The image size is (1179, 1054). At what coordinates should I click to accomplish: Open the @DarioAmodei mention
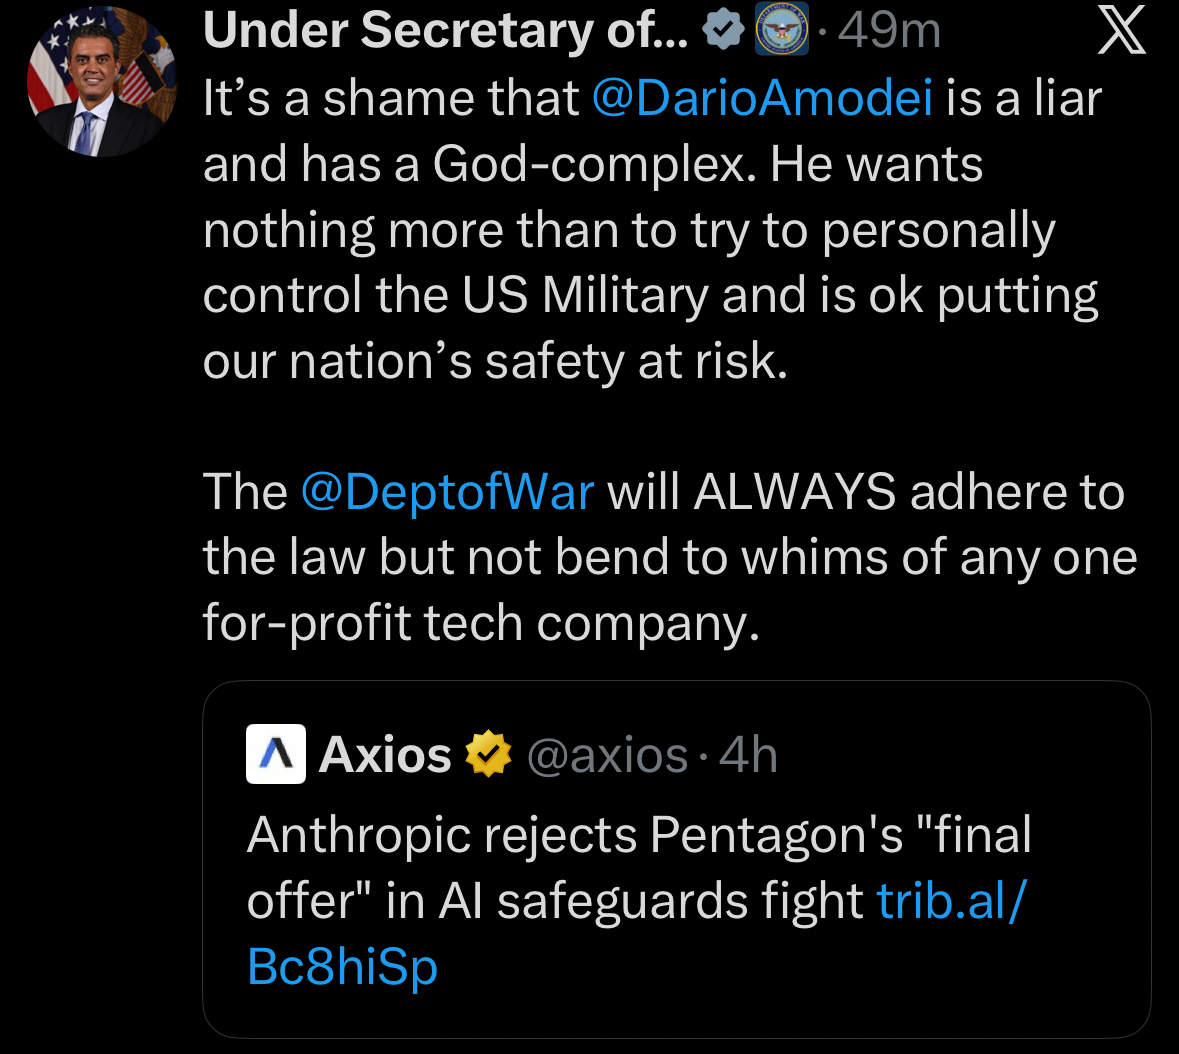[x=762, y=99]
